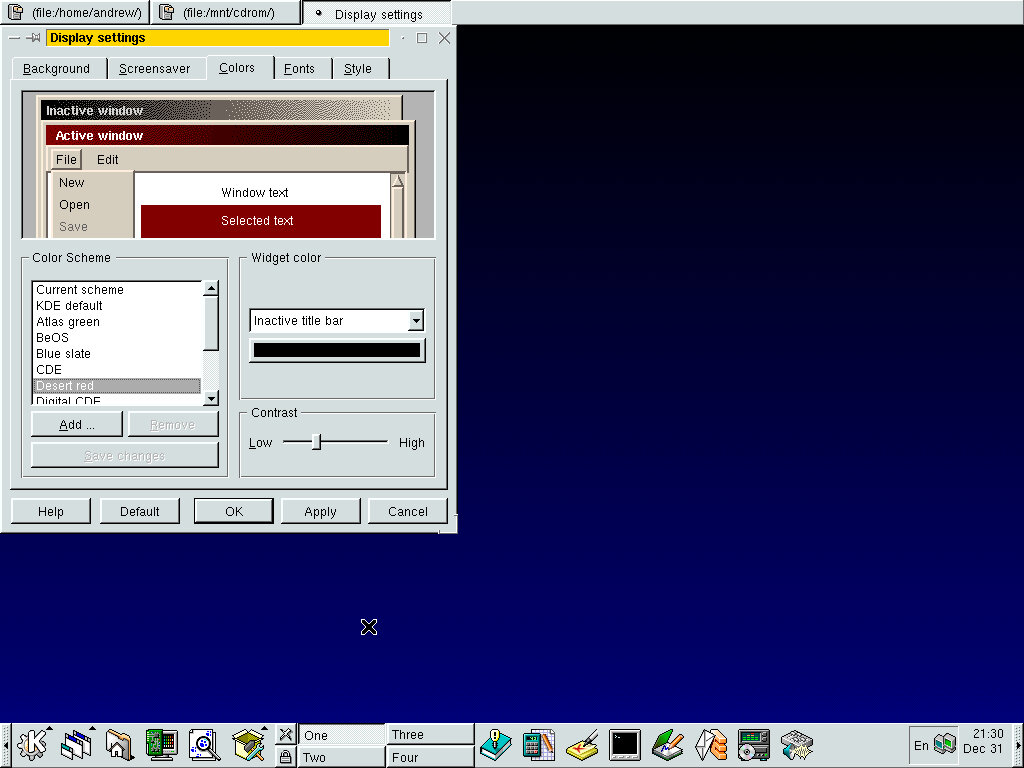The width and height of the screenshot is (1024, 768).
Task: Click the pin sticky window icon
Action: [x=33, y=38]
